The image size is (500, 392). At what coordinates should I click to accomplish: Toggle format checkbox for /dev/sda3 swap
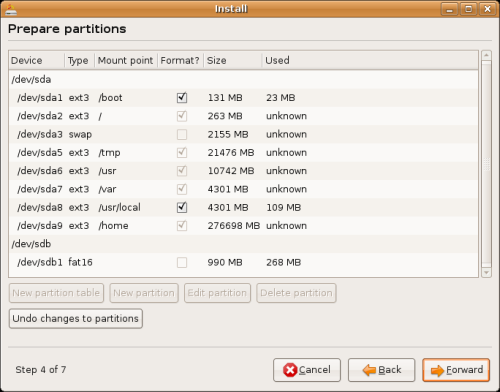pos(182,134)
